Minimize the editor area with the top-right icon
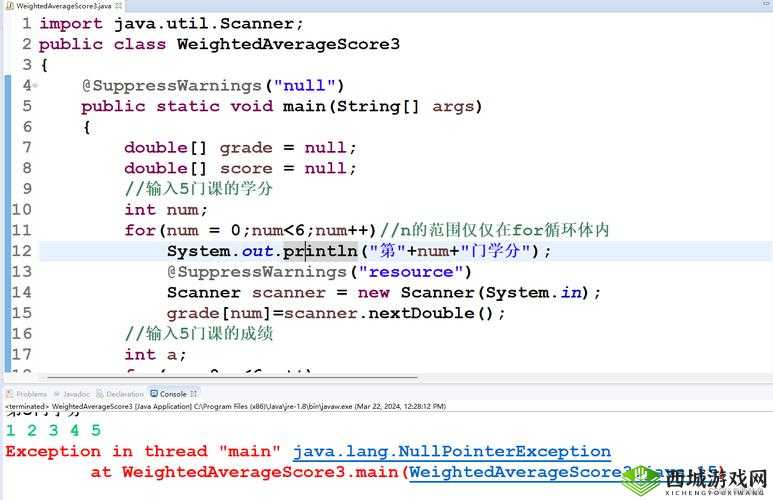Viewport: 773px width, 500px height. 766,4
